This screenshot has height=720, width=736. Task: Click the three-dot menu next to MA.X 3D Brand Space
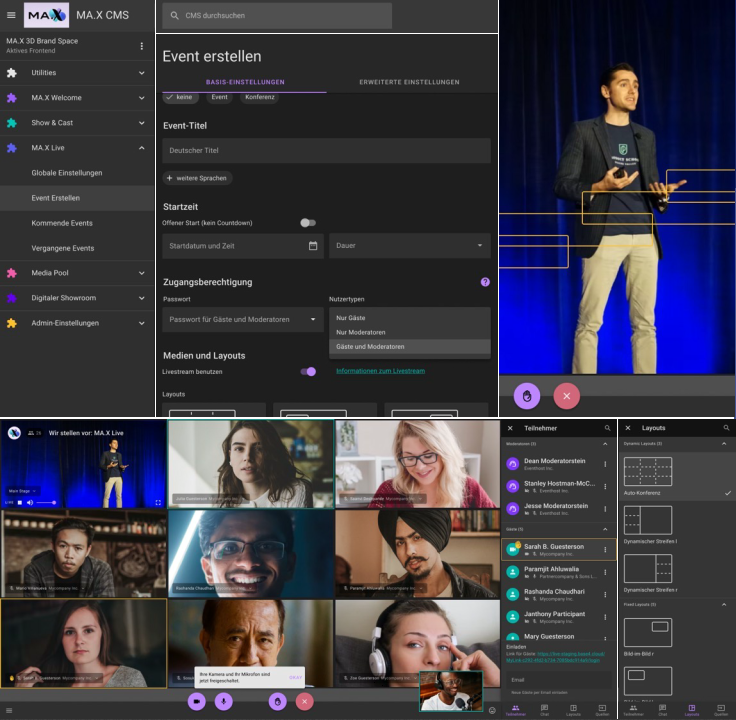(x=141, y=46)
